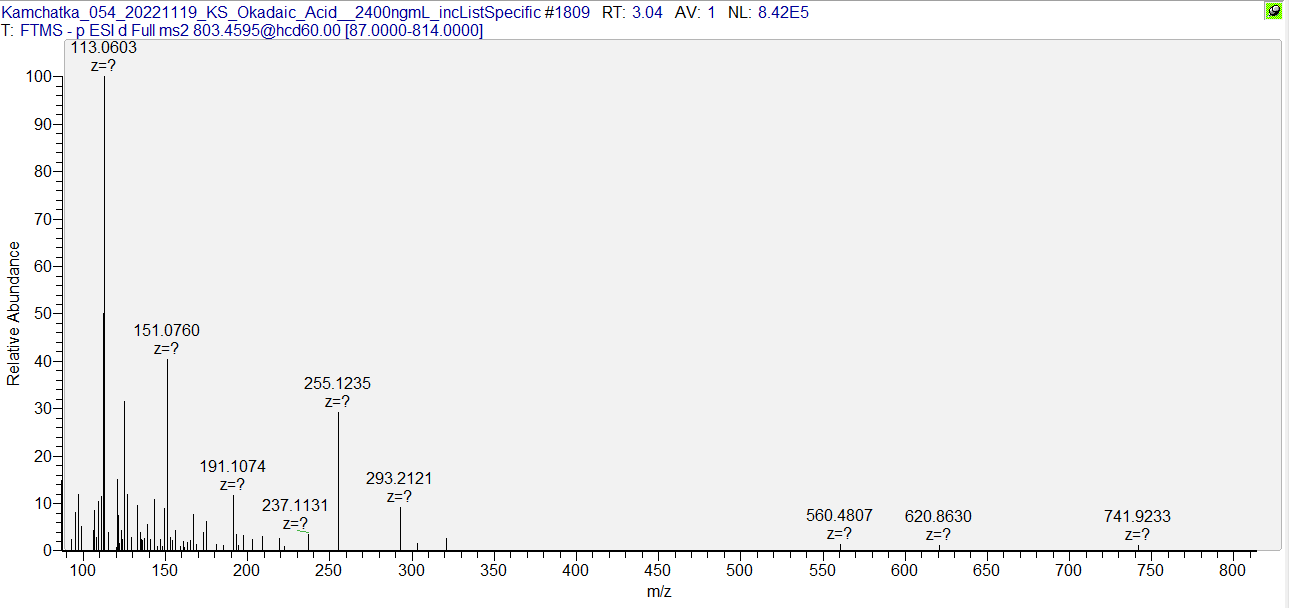Click the Relative Abundance axis title

tap(14, 313)
